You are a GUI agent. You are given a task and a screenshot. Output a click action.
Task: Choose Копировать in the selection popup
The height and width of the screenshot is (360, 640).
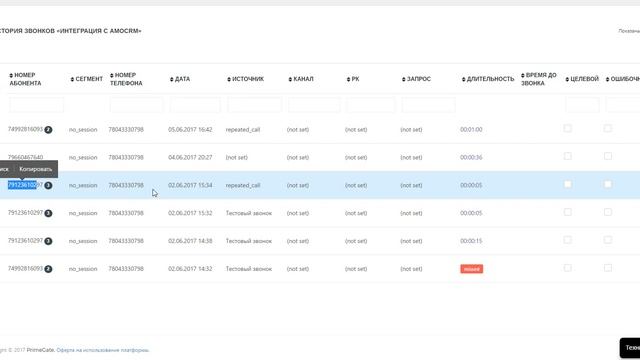click(36, 169)
